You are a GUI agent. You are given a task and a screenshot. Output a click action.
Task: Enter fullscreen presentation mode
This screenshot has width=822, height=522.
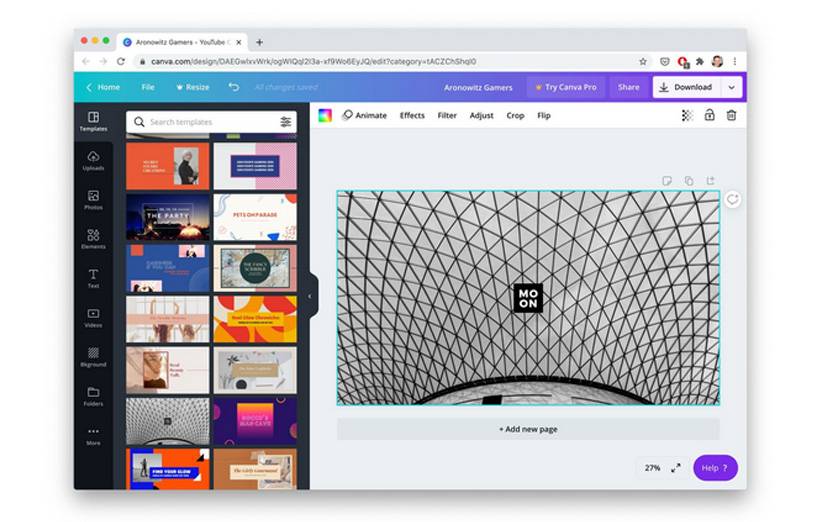pyautogui.click(x=676, y=468)
